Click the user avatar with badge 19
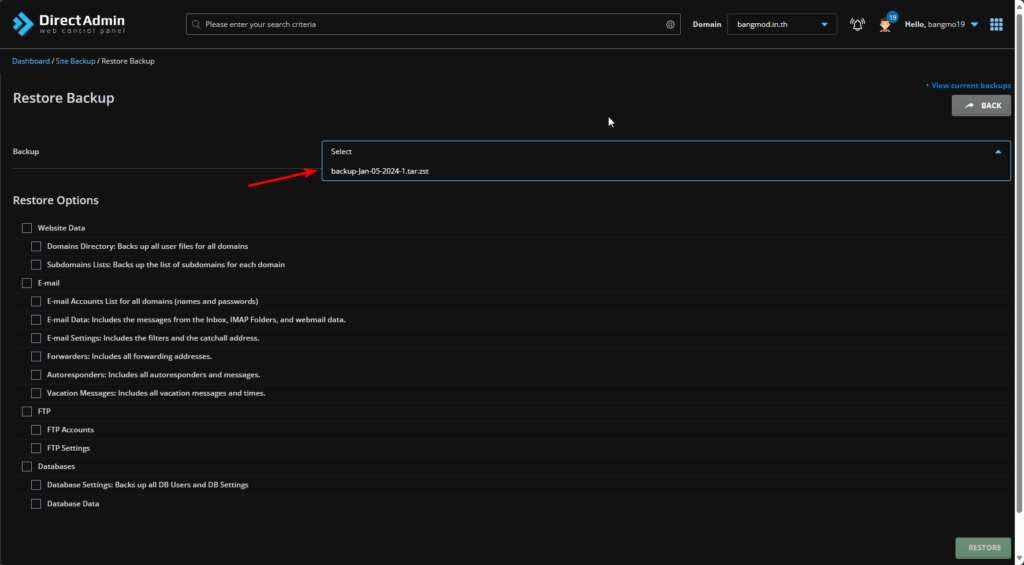 (885, 24)
